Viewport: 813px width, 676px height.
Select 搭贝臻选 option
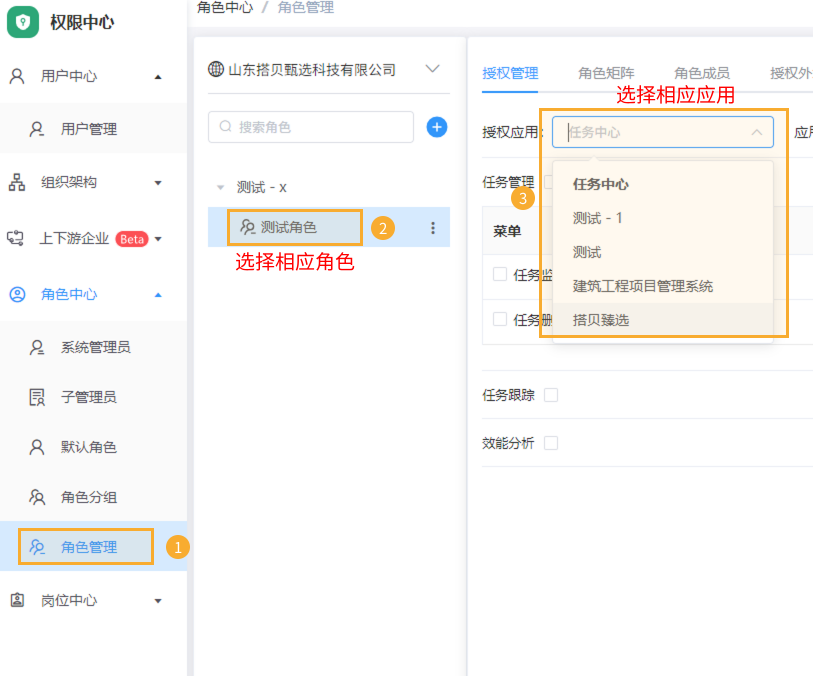(x=663, y=320)
